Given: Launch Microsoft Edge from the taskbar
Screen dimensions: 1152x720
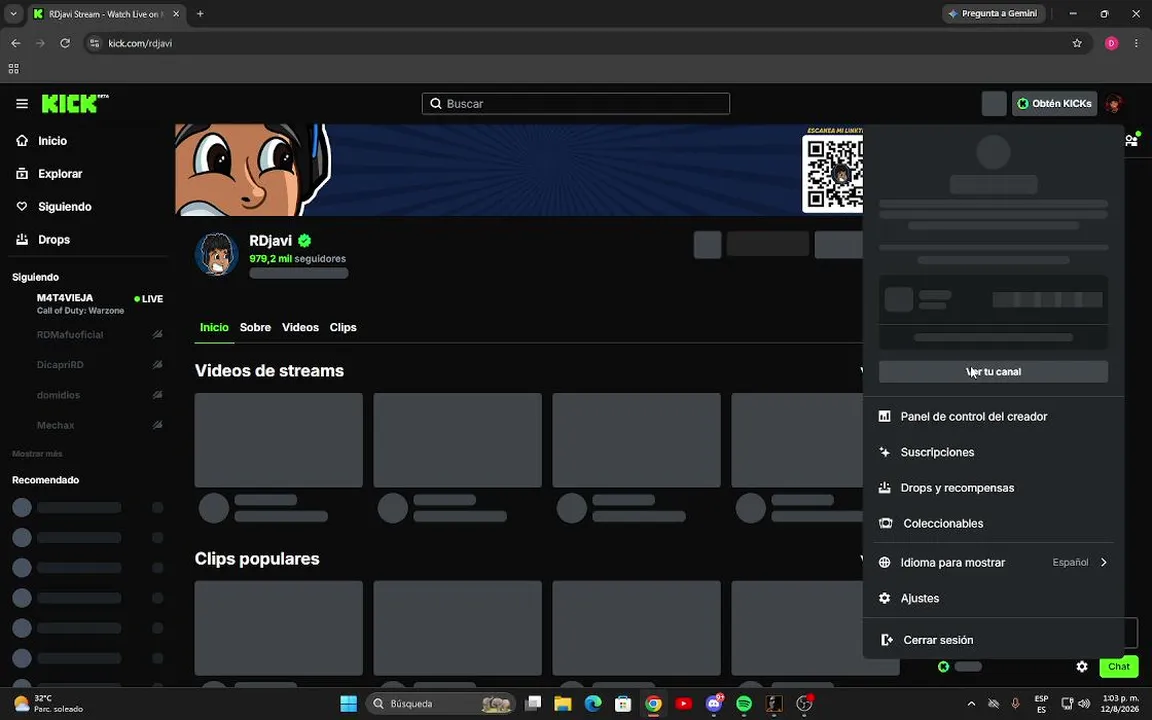Looking at the screenshot, I should [593, 704].
